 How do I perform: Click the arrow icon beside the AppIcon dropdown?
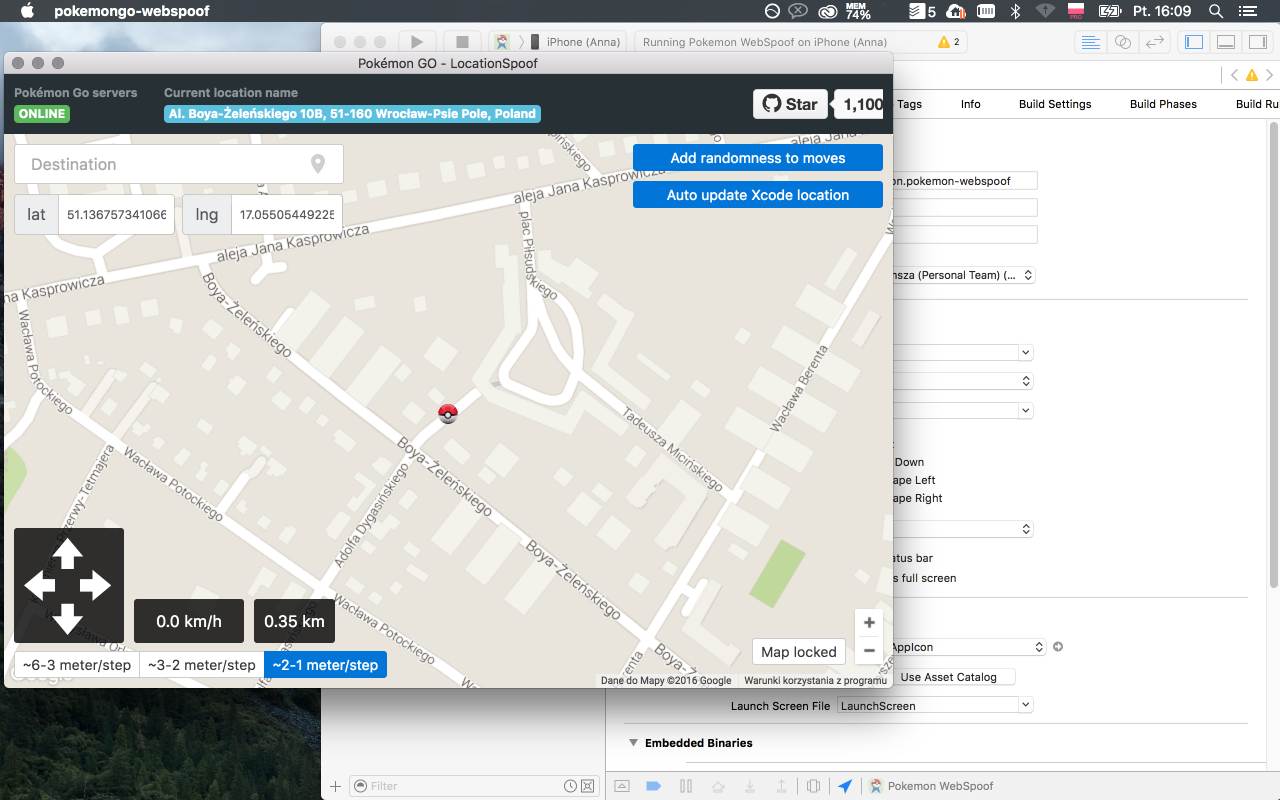[1058, 647]
